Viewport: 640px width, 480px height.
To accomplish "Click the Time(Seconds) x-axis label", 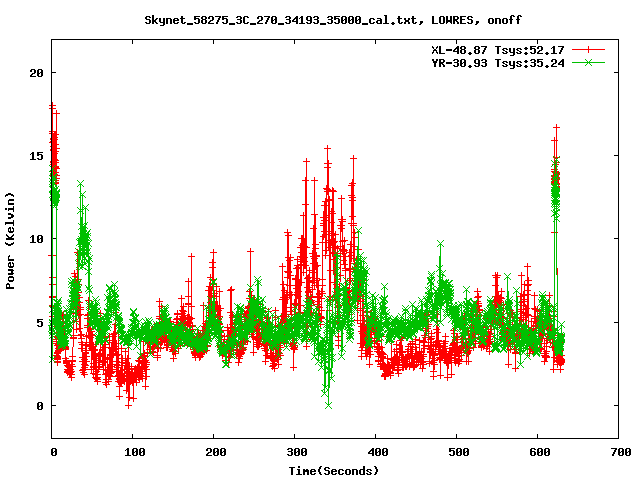I will (334, 471).
